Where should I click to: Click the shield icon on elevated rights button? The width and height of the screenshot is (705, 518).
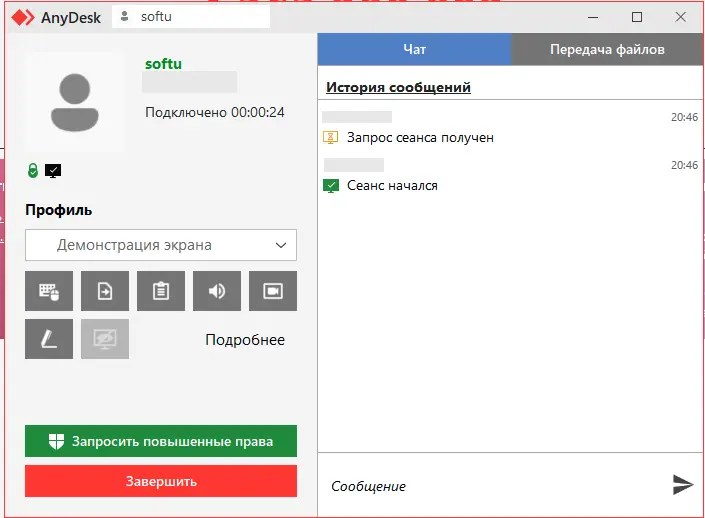[56, 441]
